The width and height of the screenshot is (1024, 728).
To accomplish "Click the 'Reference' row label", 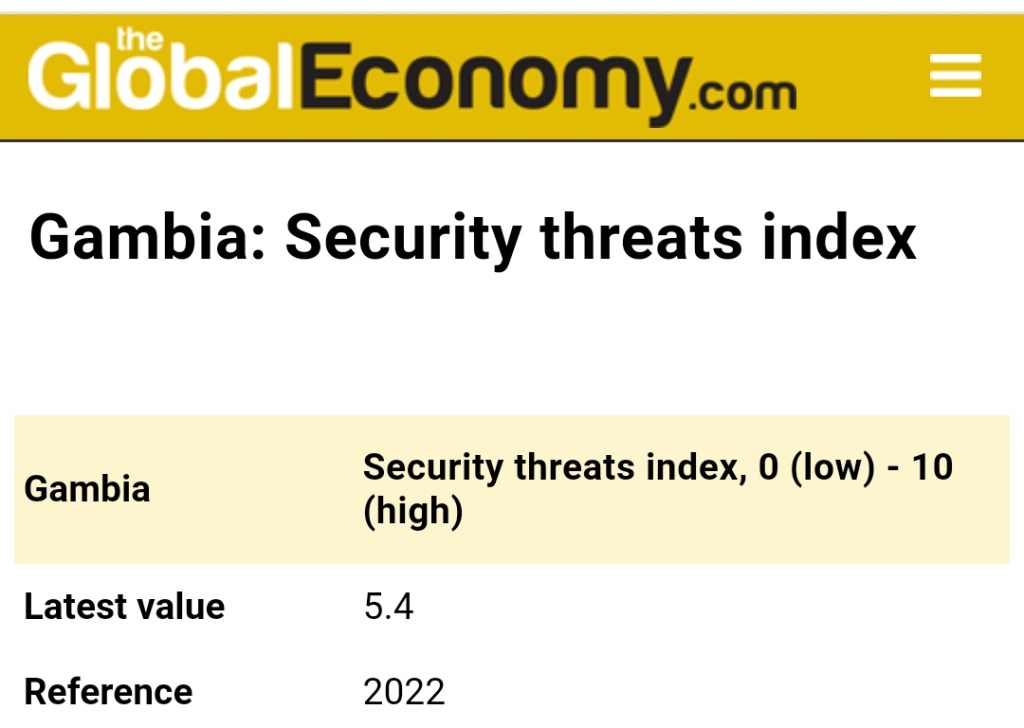I will tap(108, 691).
